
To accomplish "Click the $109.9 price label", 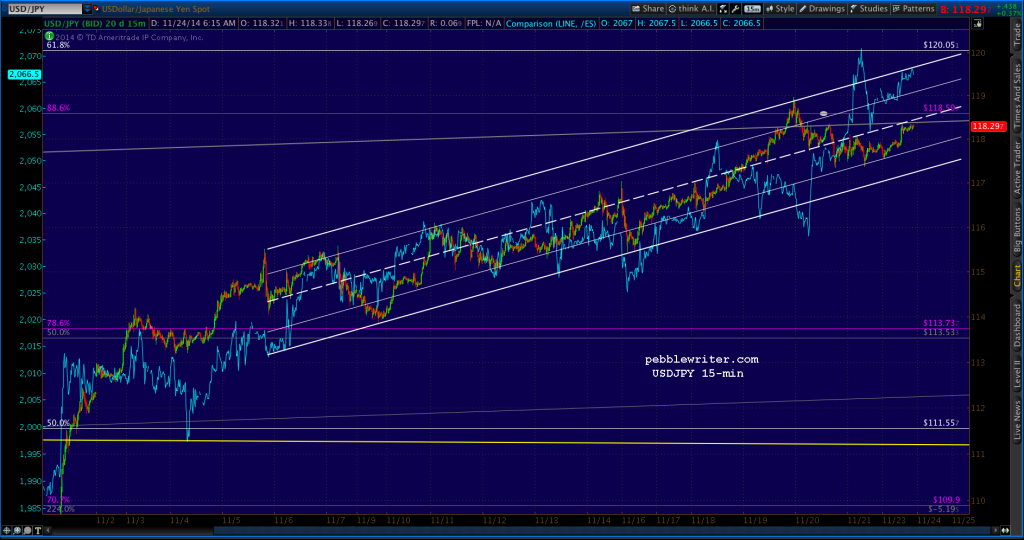I will [x=947, y=500].
